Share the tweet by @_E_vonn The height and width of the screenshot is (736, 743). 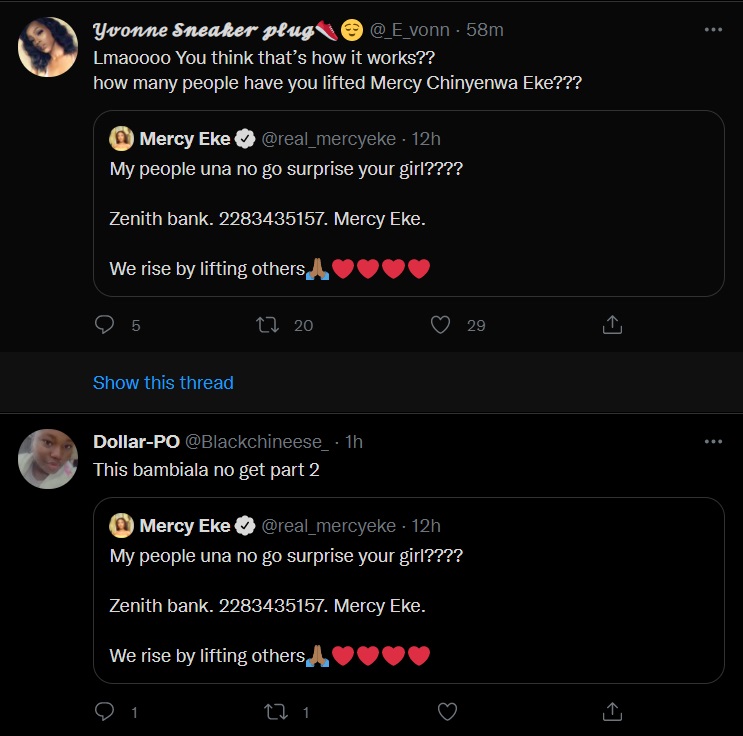[612, 325]
